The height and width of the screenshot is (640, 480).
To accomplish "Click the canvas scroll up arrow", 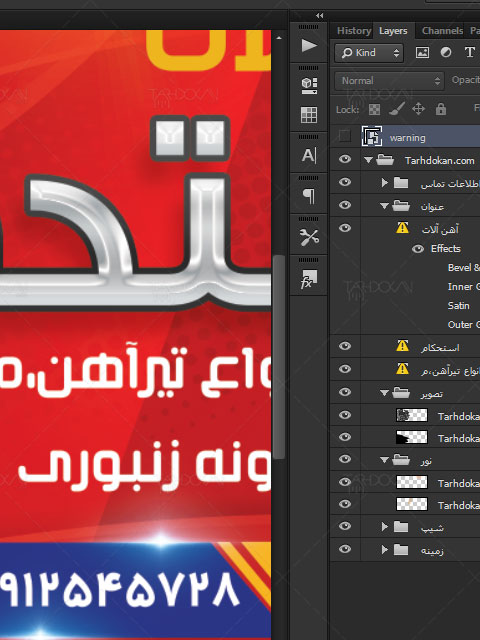I will pyautogui.click(x=279, y=38).
